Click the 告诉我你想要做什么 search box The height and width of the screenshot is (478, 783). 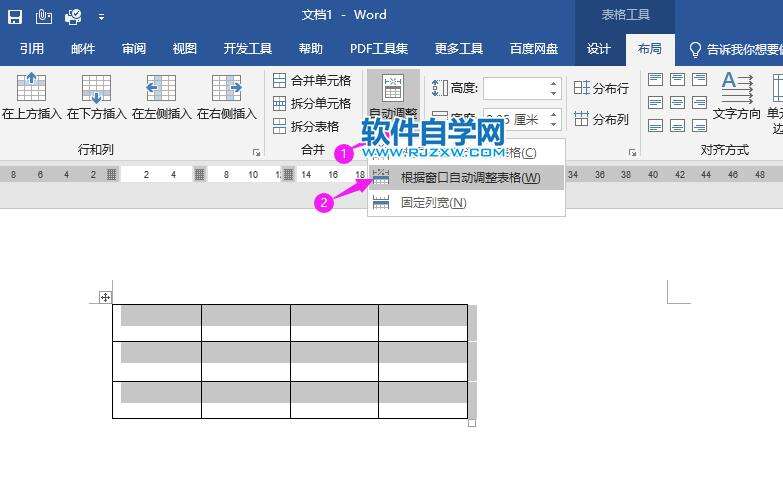[x=735, y=49]
